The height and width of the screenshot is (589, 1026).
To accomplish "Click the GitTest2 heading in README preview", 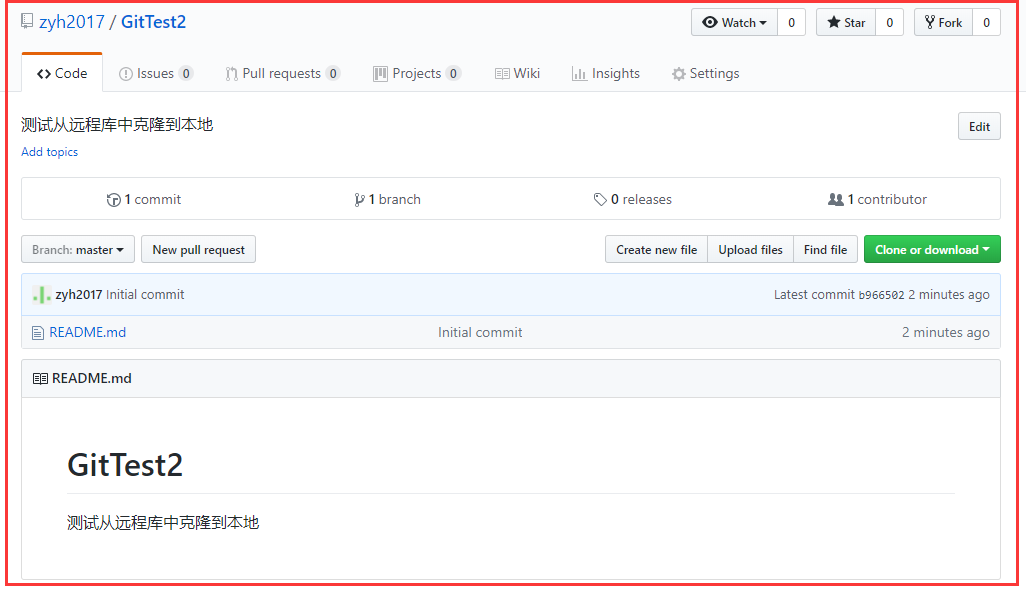I will [125, 465].
